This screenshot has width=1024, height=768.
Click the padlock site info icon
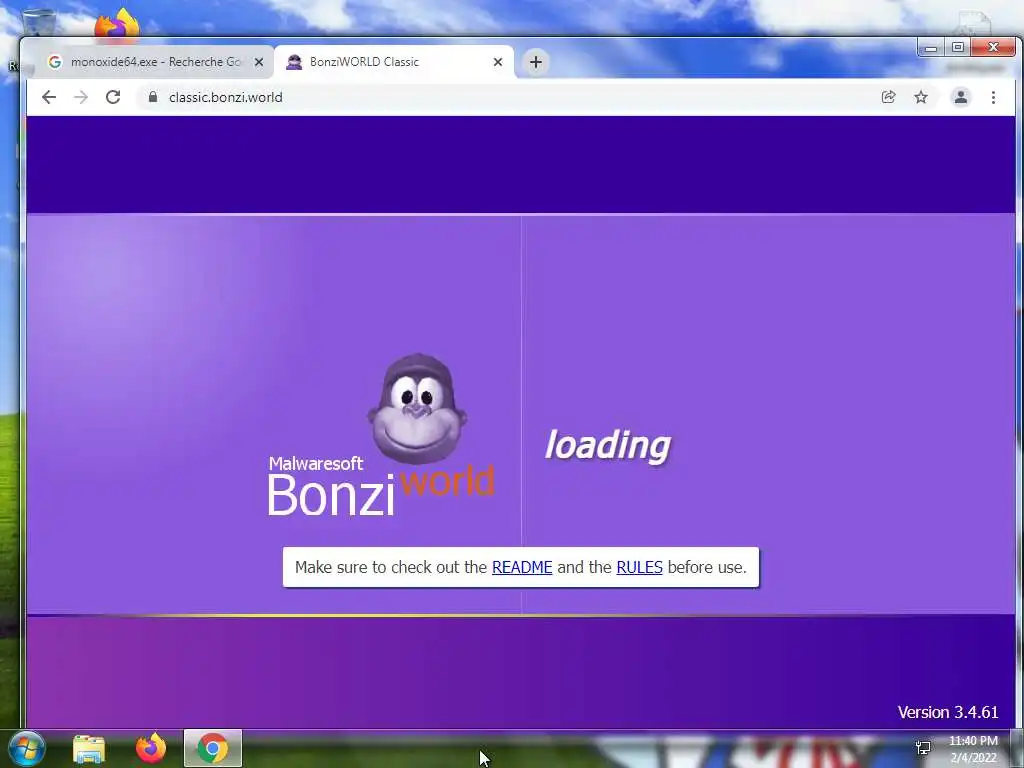(x=153, y=97)
